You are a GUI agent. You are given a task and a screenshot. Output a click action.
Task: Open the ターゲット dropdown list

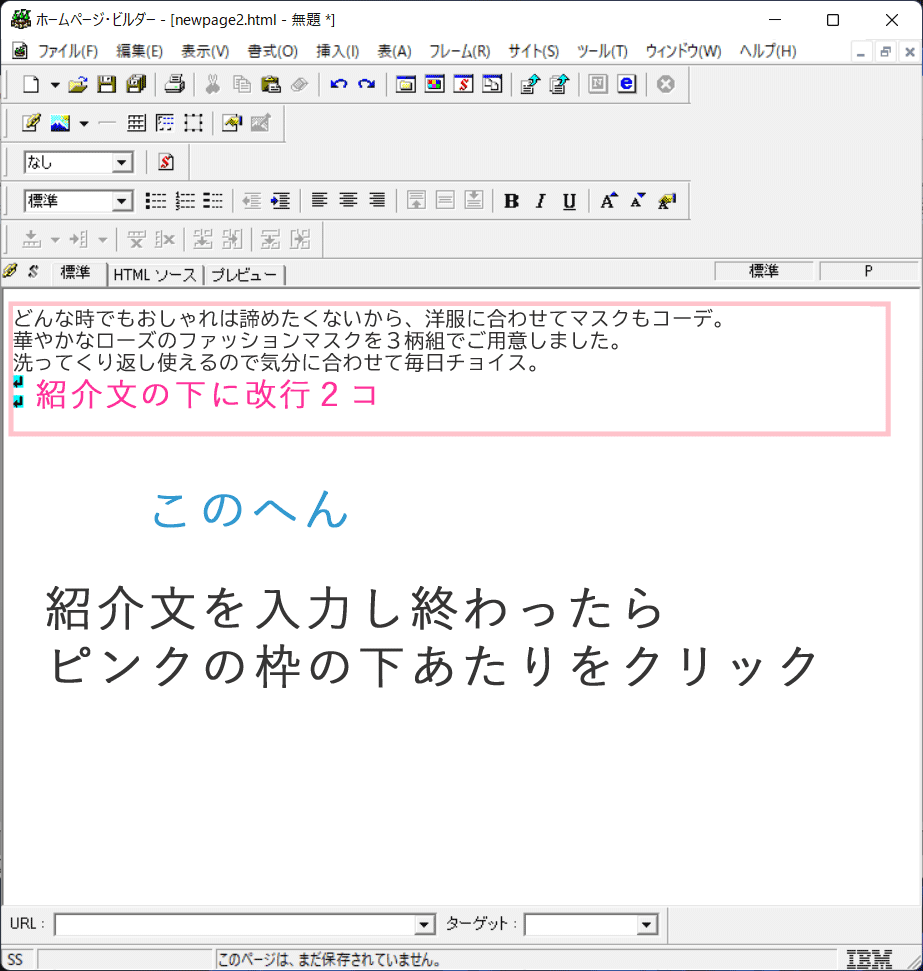coord(646,925)
